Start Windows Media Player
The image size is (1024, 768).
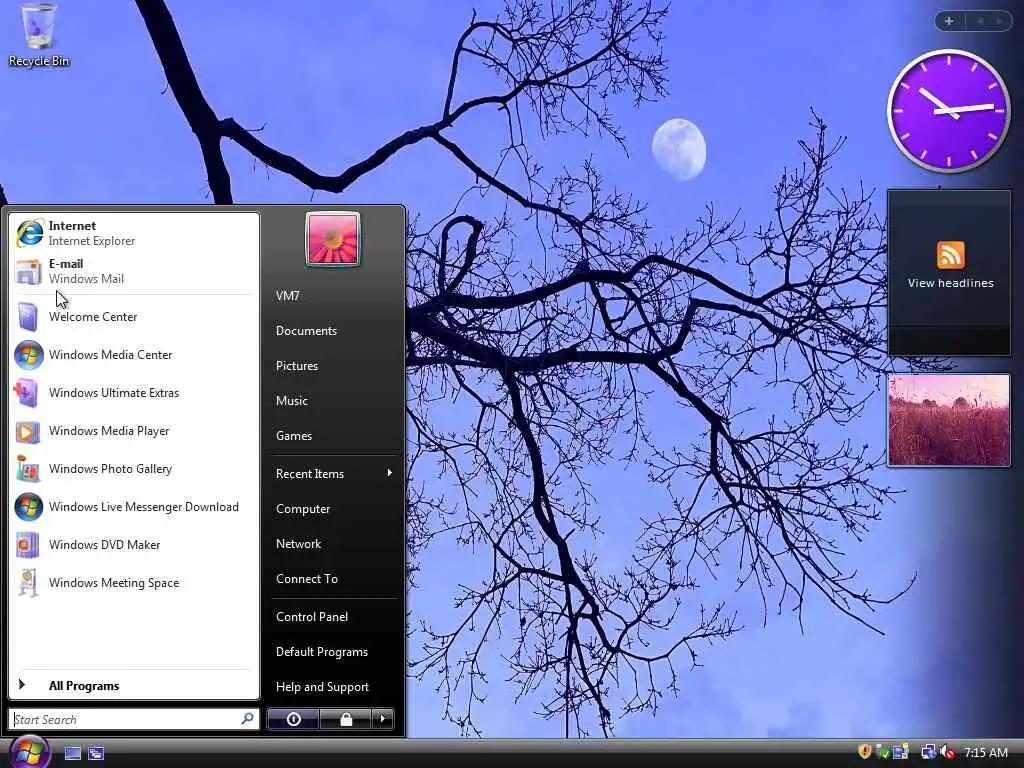(x=133, y=431)
